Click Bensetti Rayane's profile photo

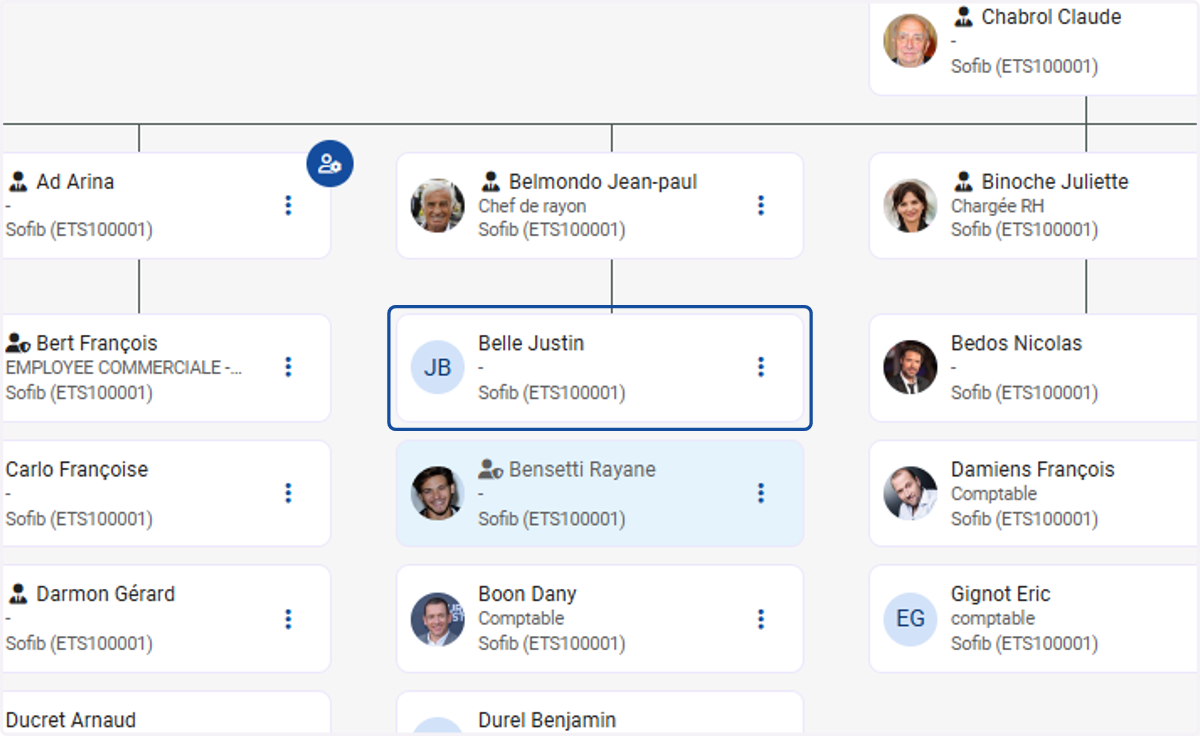(438, 493)
